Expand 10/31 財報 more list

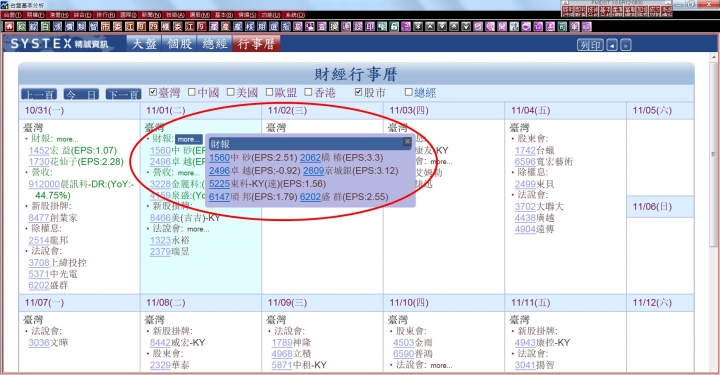[x=68, y=139]
